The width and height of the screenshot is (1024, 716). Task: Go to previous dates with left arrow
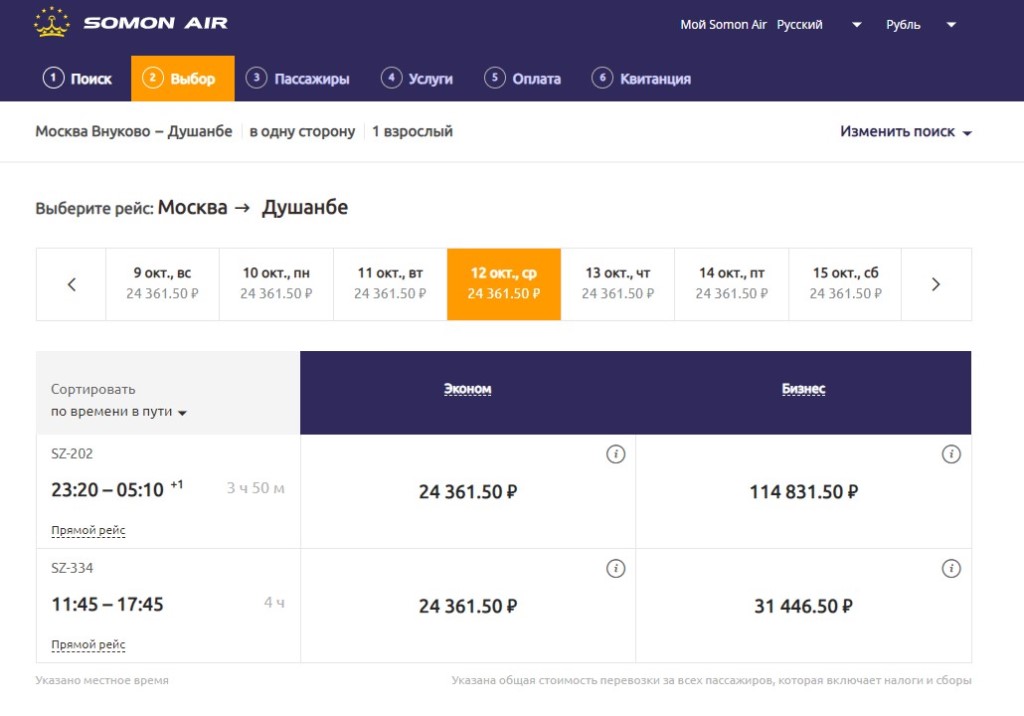point(71,284)
